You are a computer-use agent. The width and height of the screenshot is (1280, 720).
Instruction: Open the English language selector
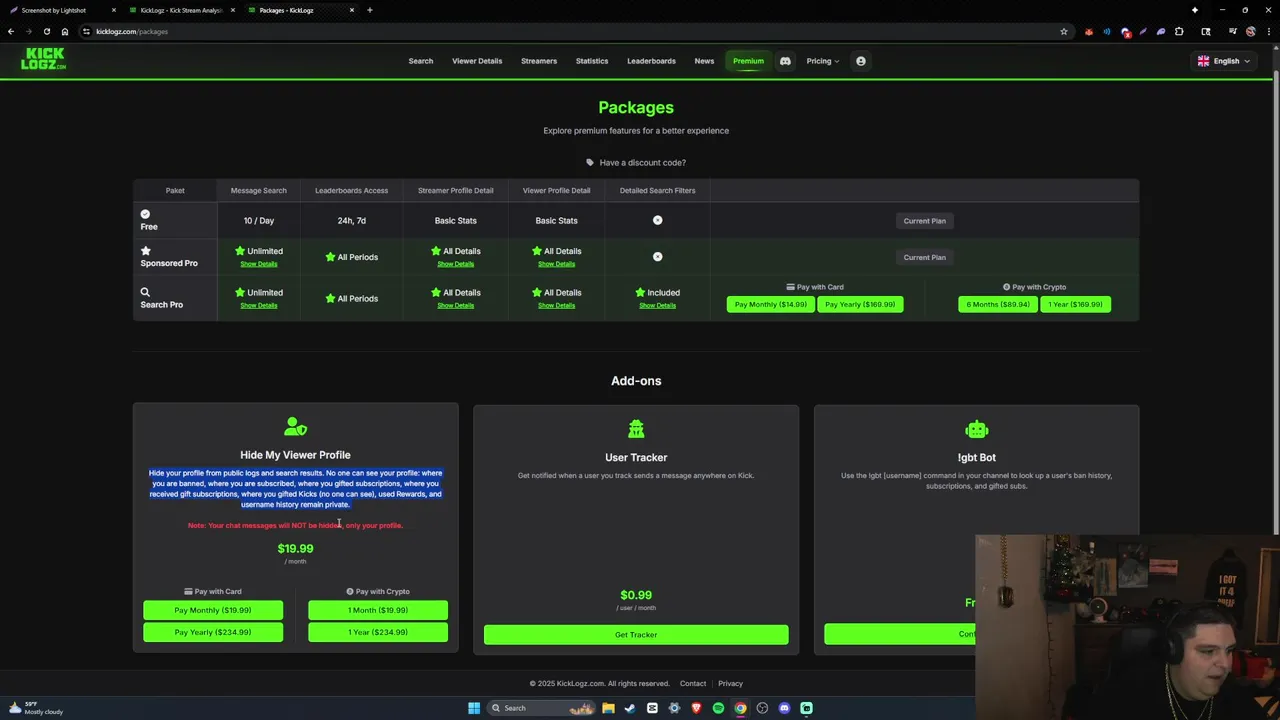point(1224,61)
